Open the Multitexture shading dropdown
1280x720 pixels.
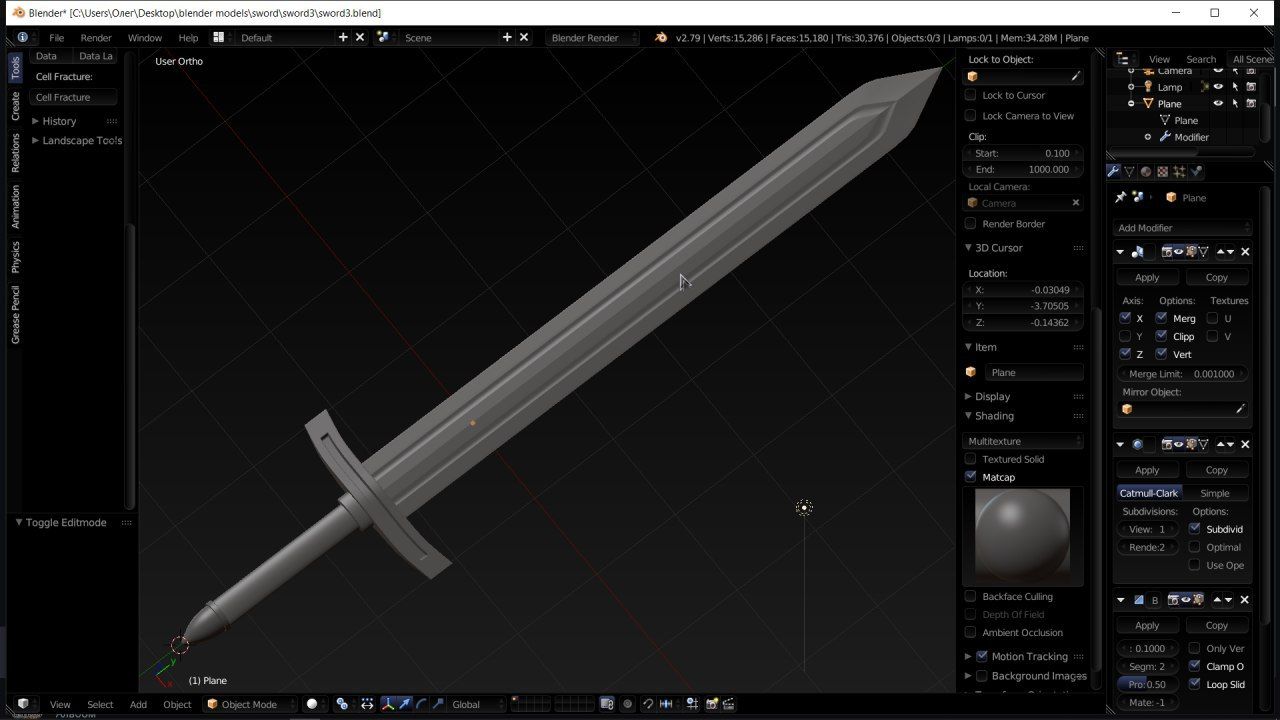(x=1024, y=441)
